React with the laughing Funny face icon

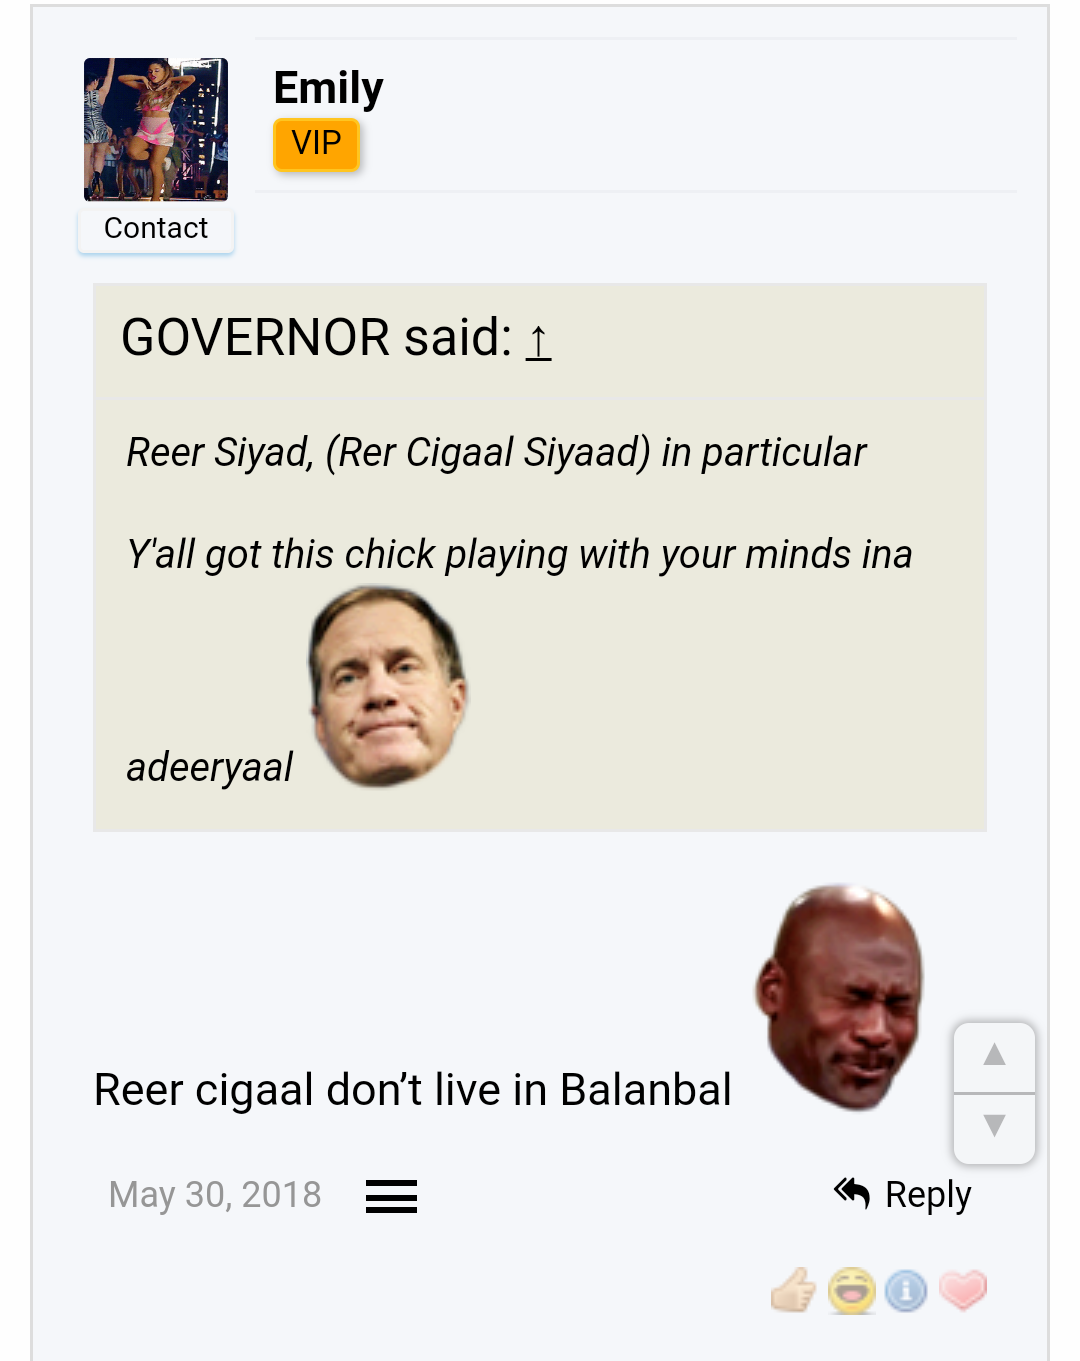click(x=852, y=1290)
